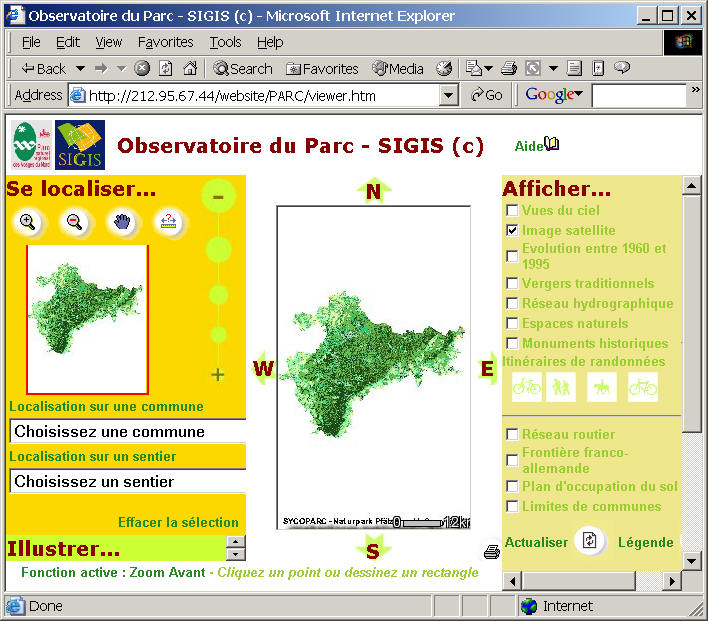This screenshot has width=708, height=621.
Task: Click the browser Refresh button
Action: (166, 69)
